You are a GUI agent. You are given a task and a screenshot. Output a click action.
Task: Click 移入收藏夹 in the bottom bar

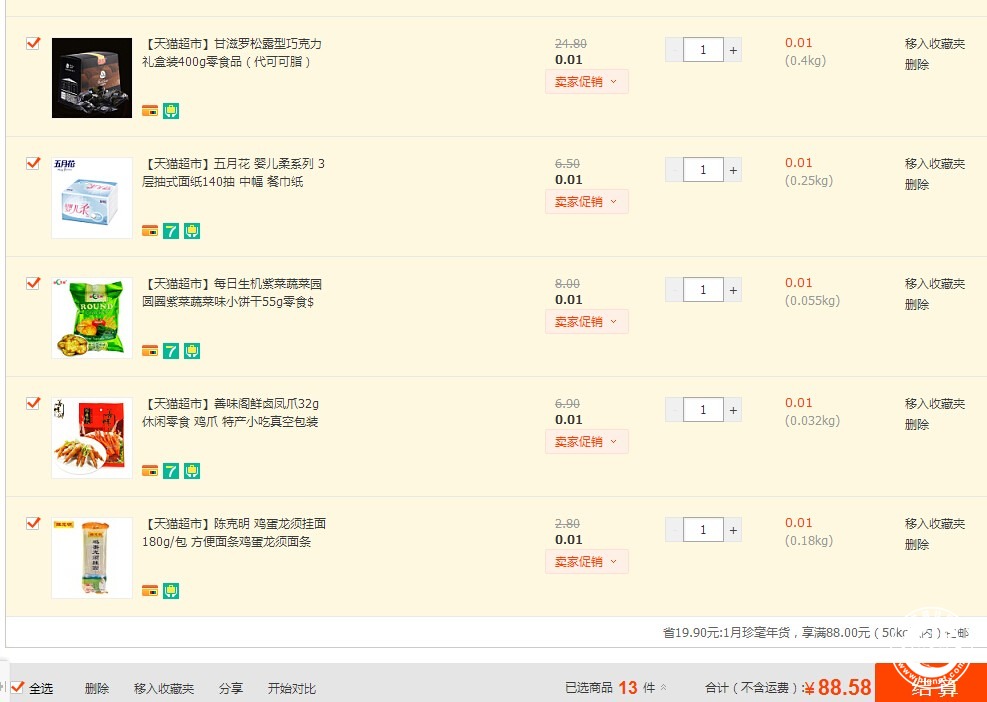point(164,689)
